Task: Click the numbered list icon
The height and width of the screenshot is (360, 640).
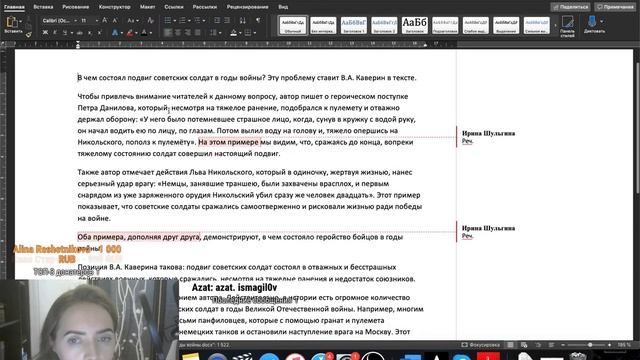Action: [182, 20]
